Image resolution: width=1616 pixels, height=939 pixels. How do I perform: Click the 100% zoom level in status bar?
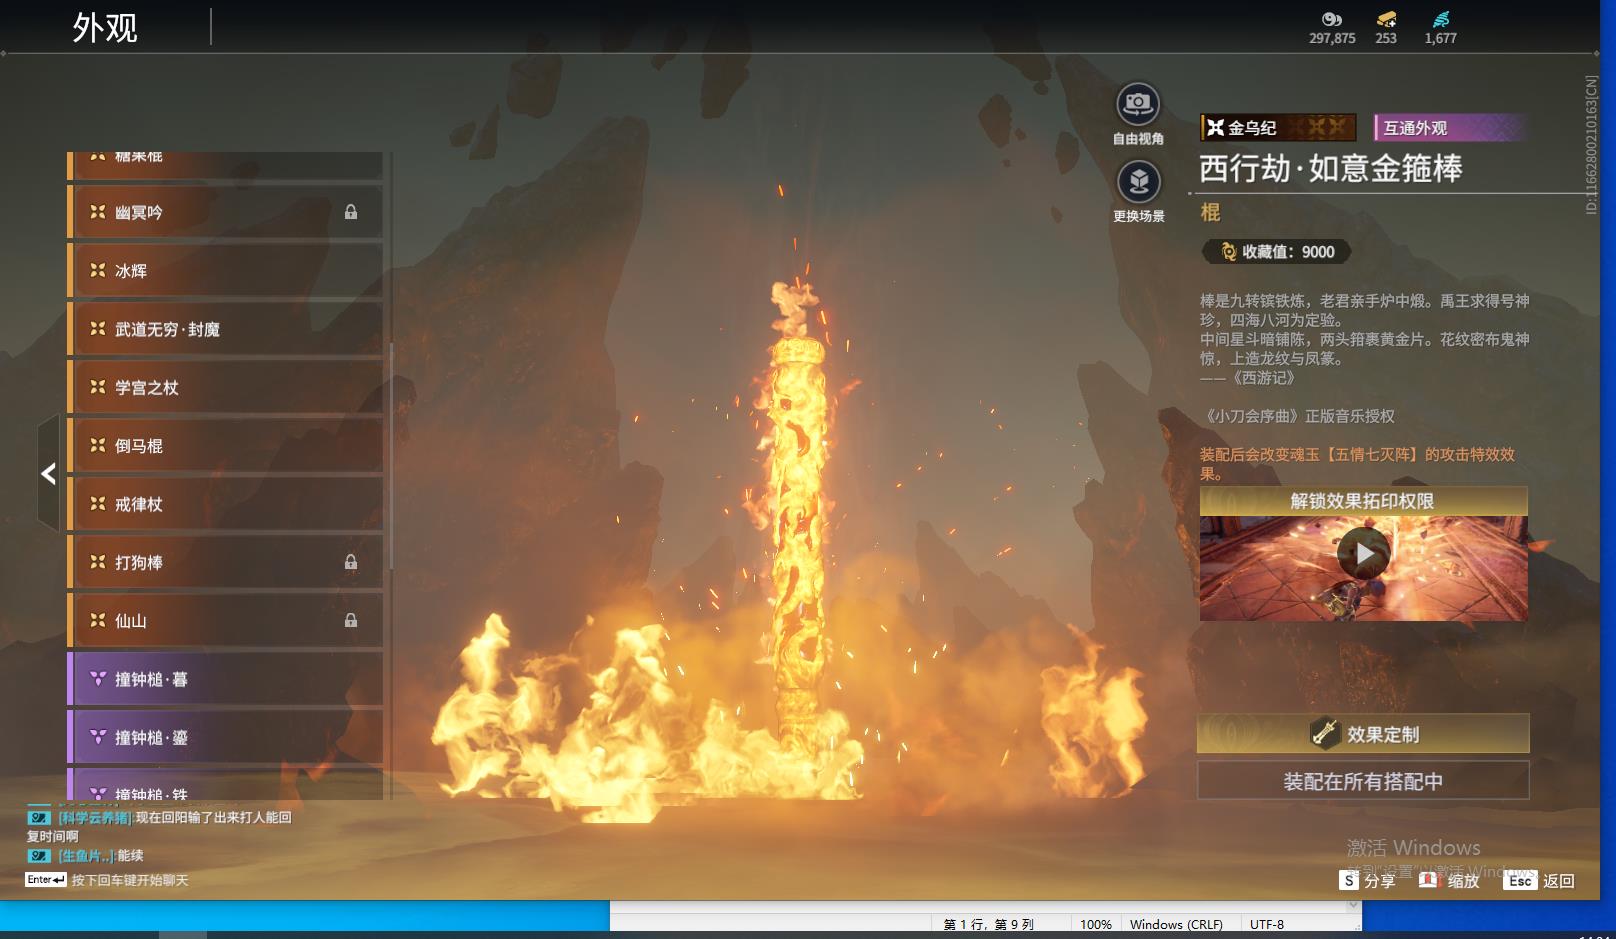pyautogui.click(x=1096, y=924)
